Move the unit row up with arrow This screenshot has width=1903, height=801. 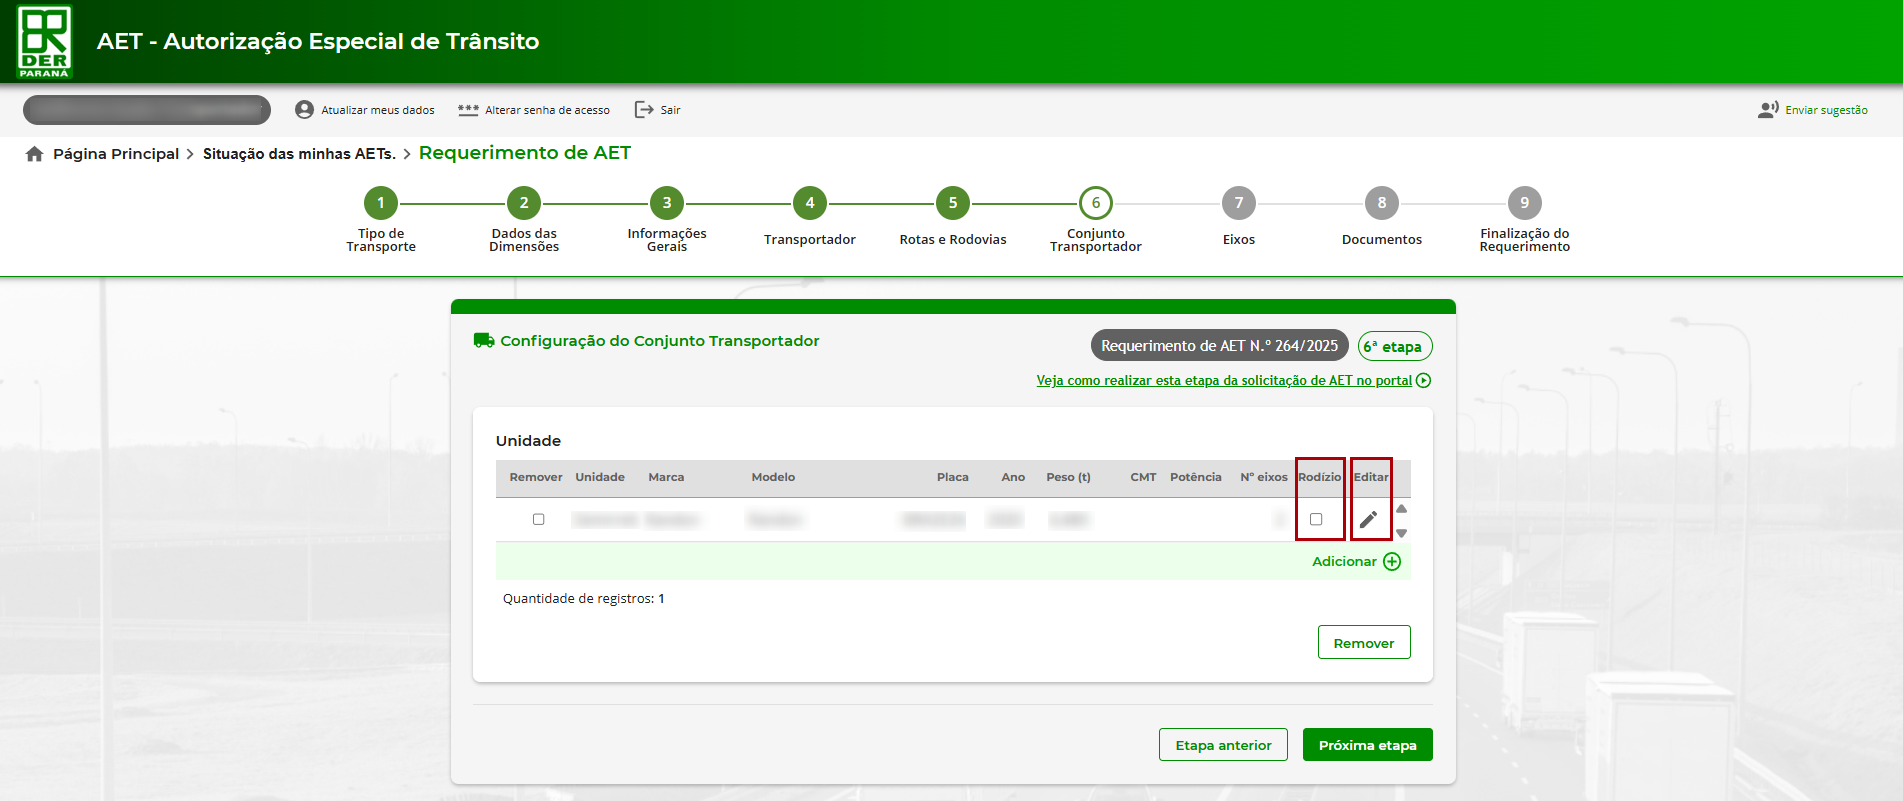1402,509
